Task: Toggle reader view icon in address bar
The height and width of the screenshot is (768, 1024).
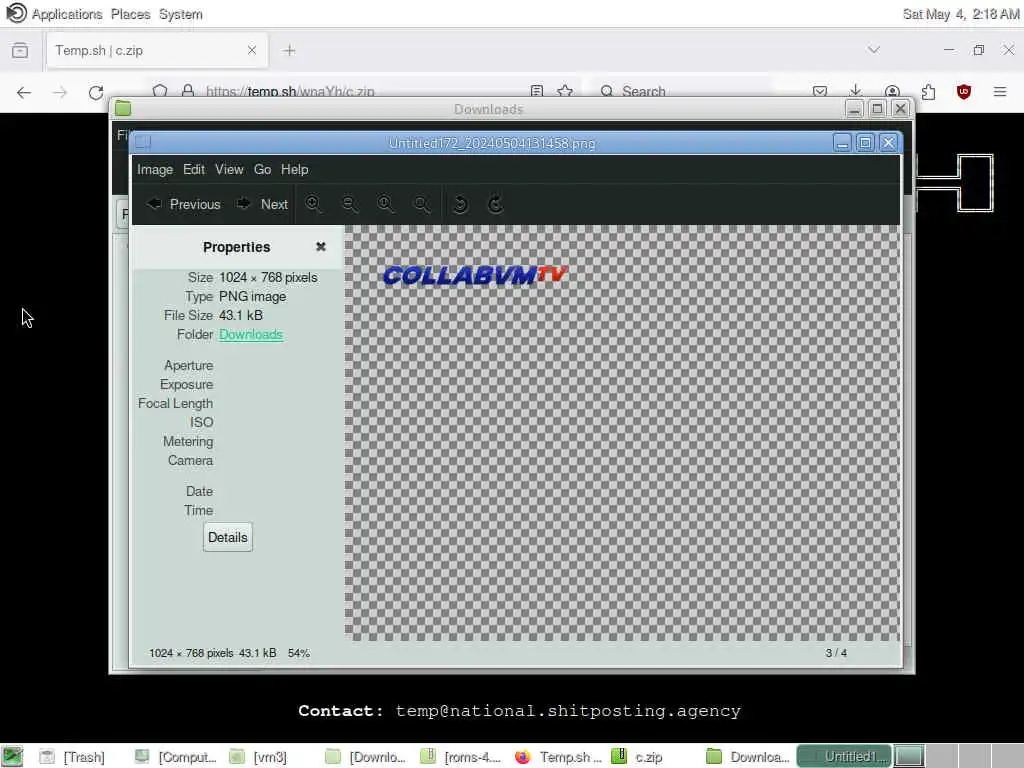Action: pyautogui.click(x=537, y=91)
